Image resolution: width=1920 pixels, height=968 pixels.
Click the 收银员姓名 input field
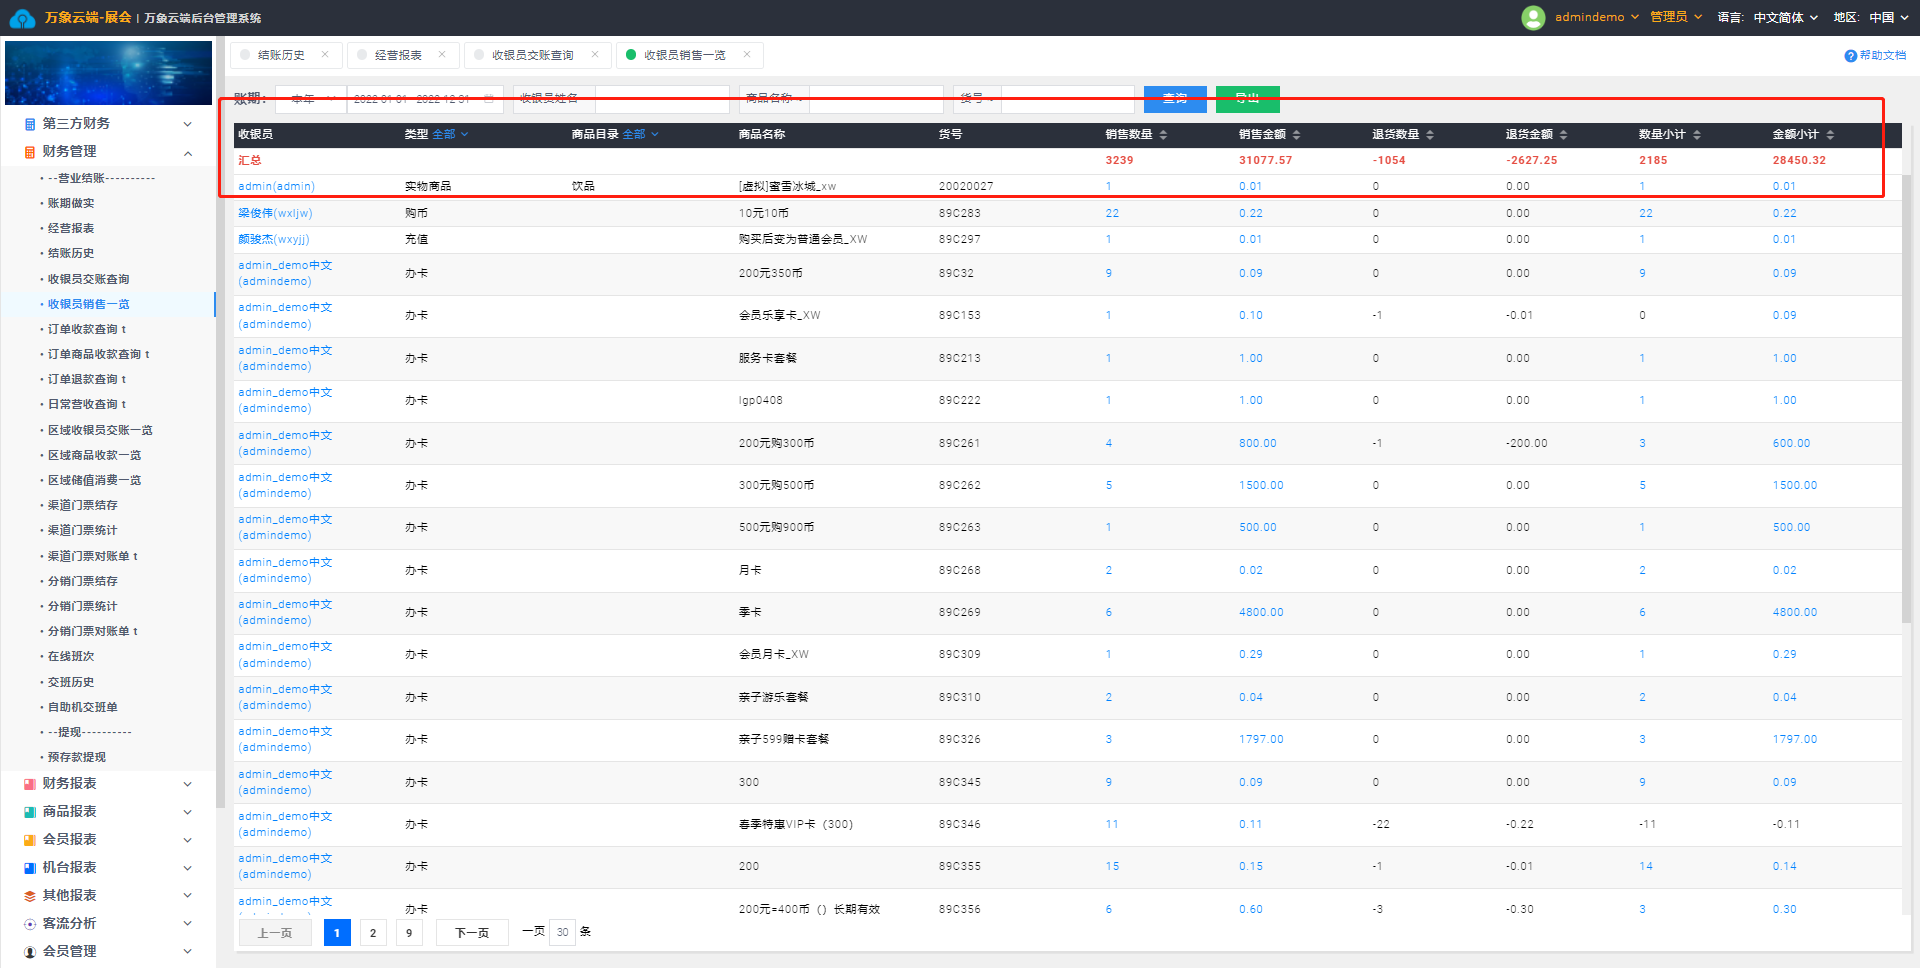coord(661,99)
